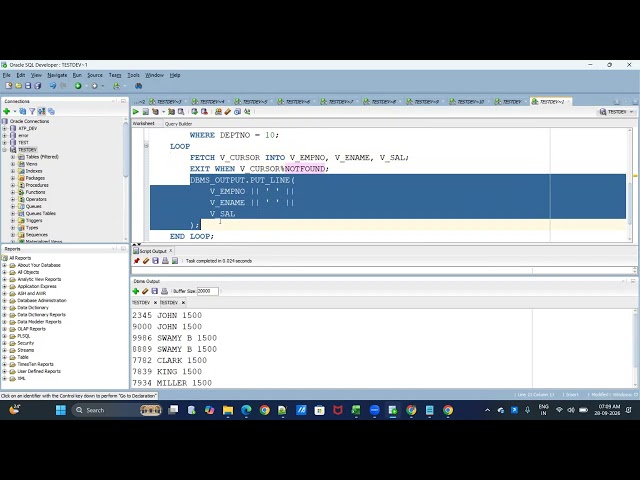Collapse the LOOP code fold marker
This screenshot has width=640, height=480.
(146, 146)
